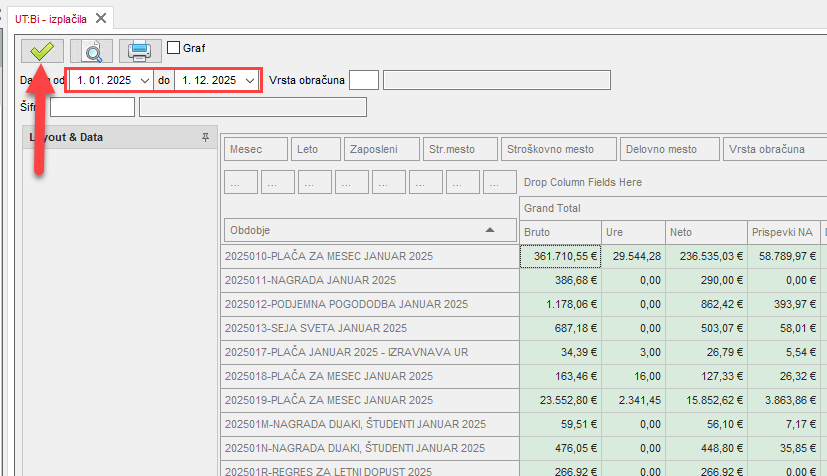Click Neto cell 236.535,03 €

(x=706, y=256)
